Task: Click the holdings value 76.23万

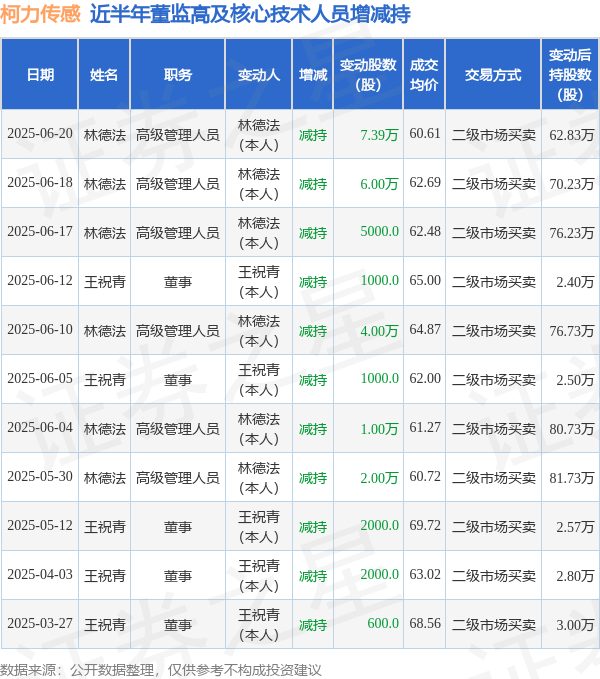Action: (x=571, y=233)
